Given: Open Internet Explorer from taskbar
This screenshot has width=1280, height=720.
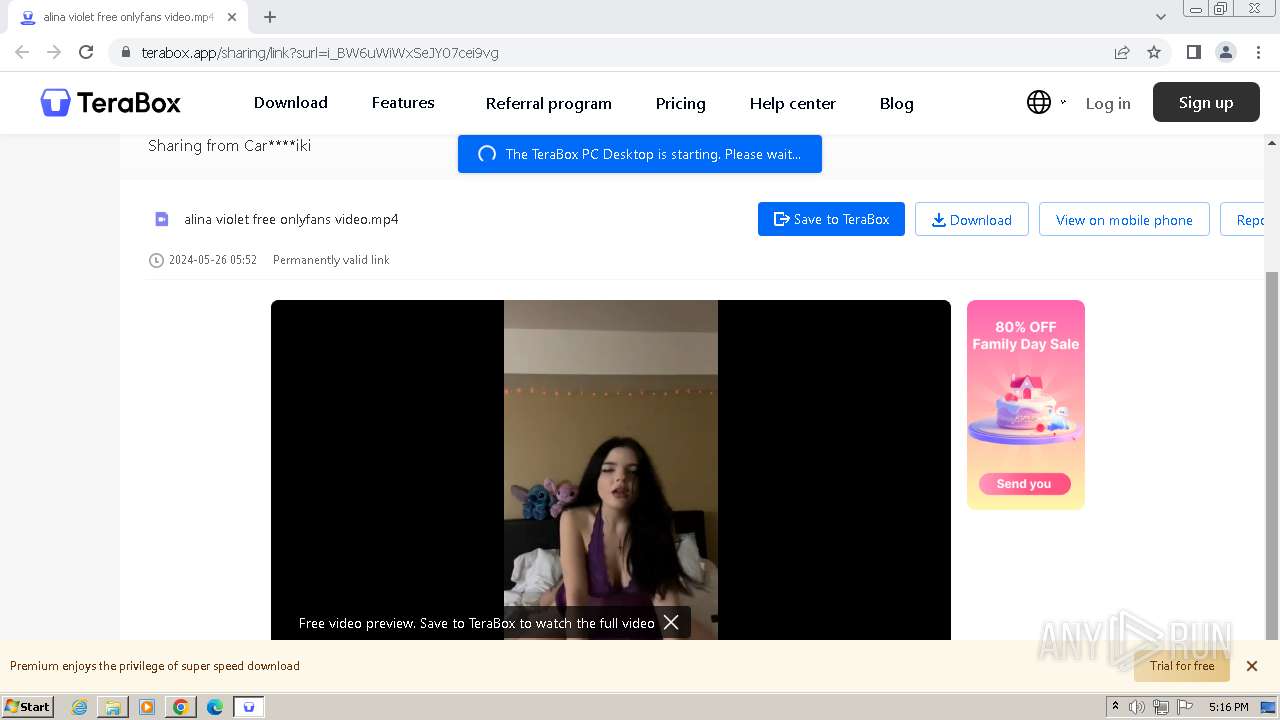Looking at the screenshot, I should (x=79, y=707).
